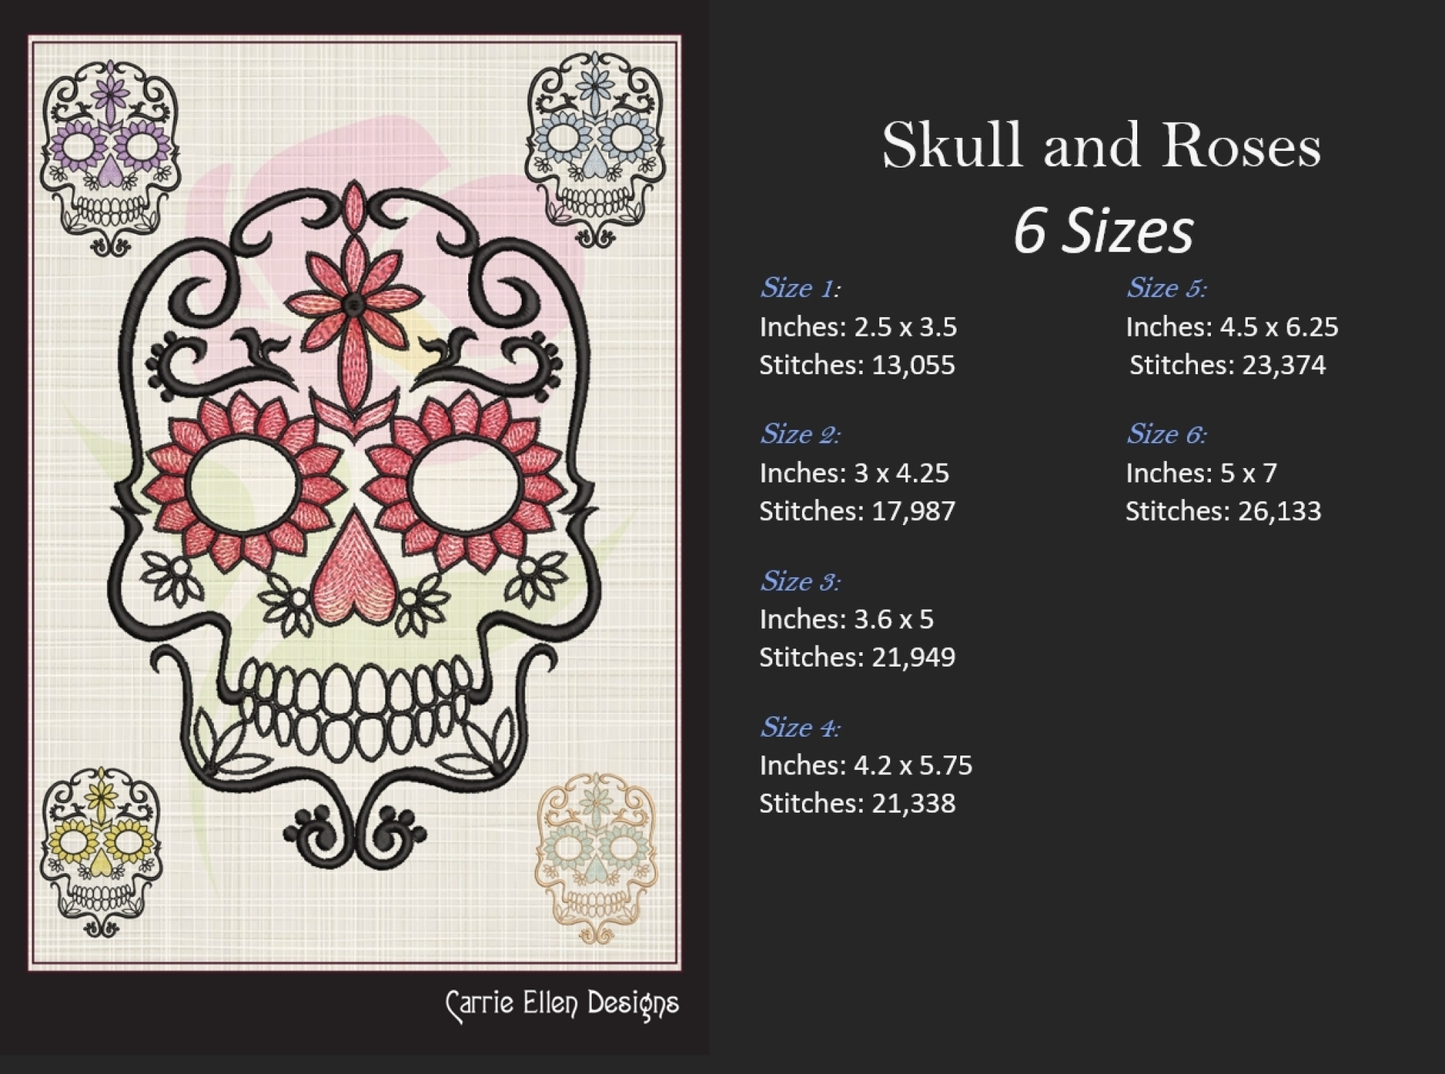Click the black scroll ornament below the chin
Viewport: 1445px width, 1074px height.
(x=354, y=832)
